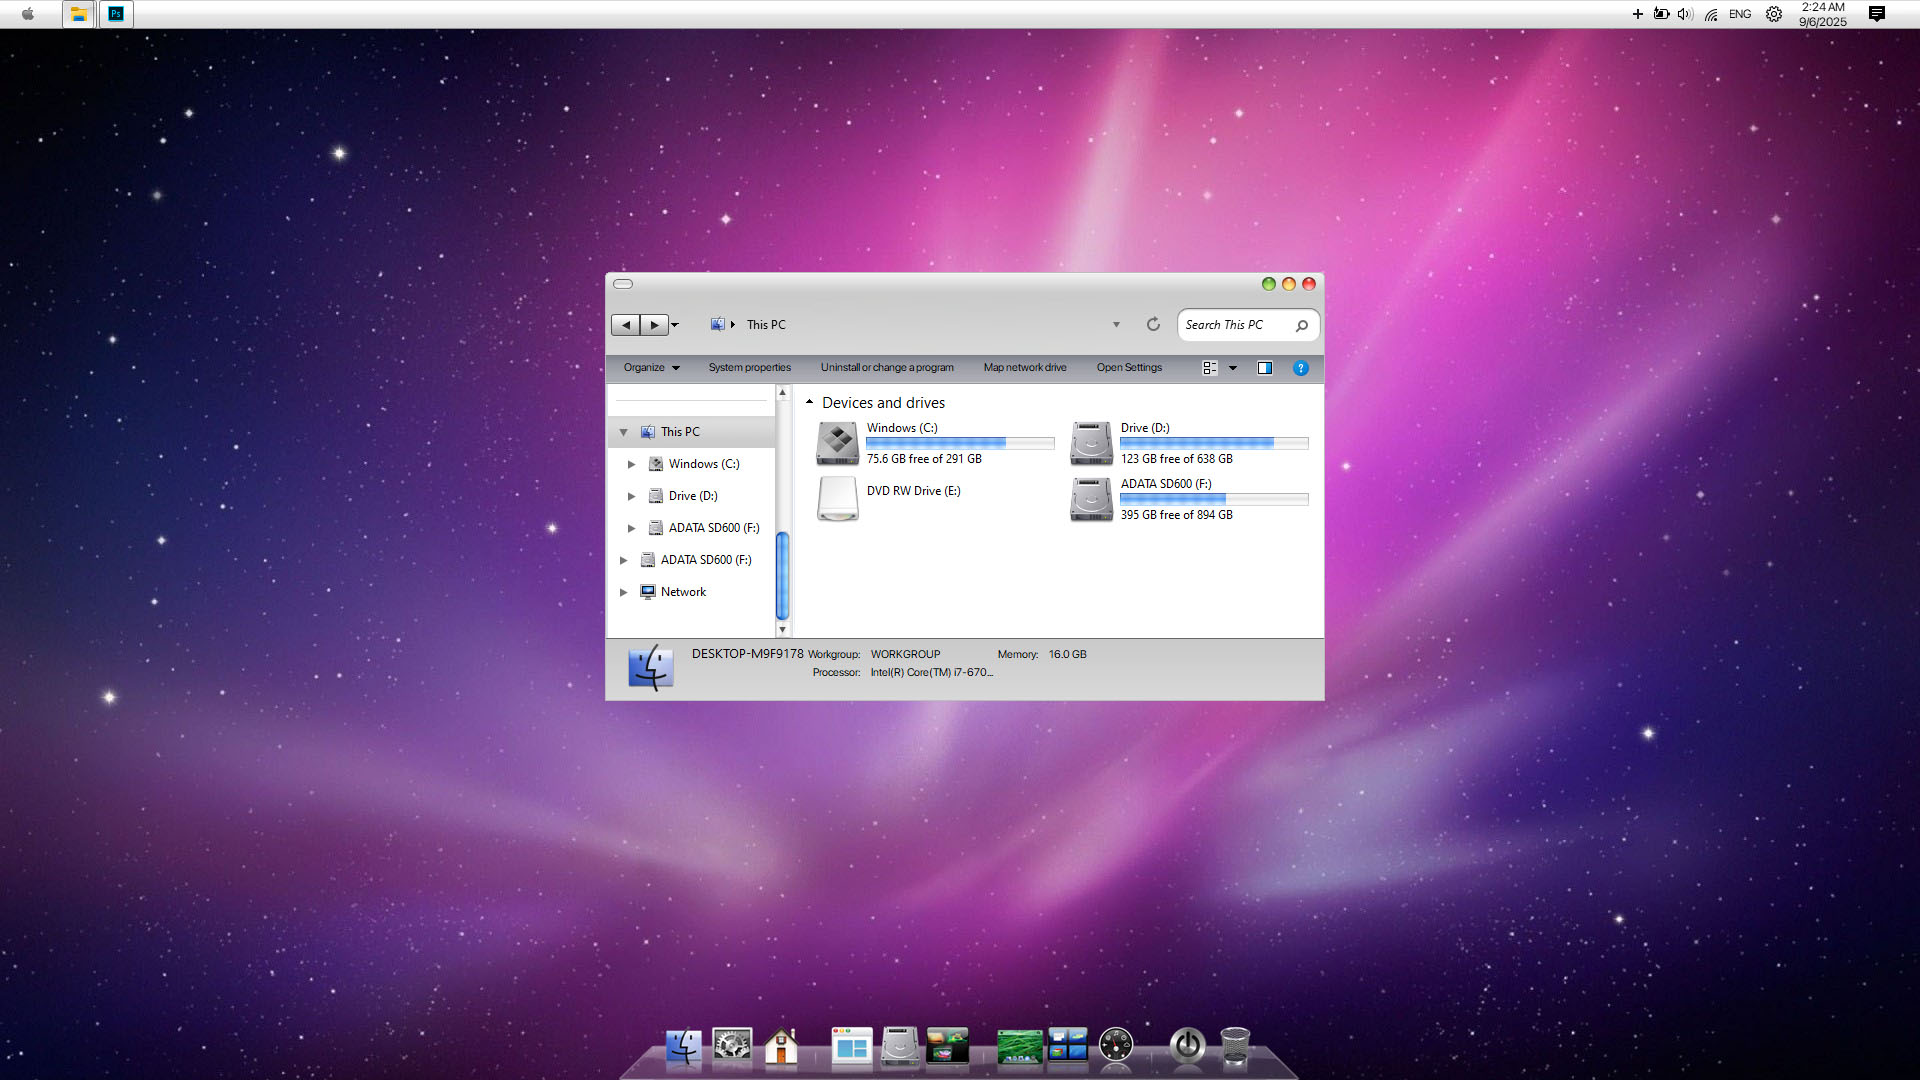1920x1080 pixels.
Task: Collapse the Devices and drives group
Action: click(x=809, y=402)
